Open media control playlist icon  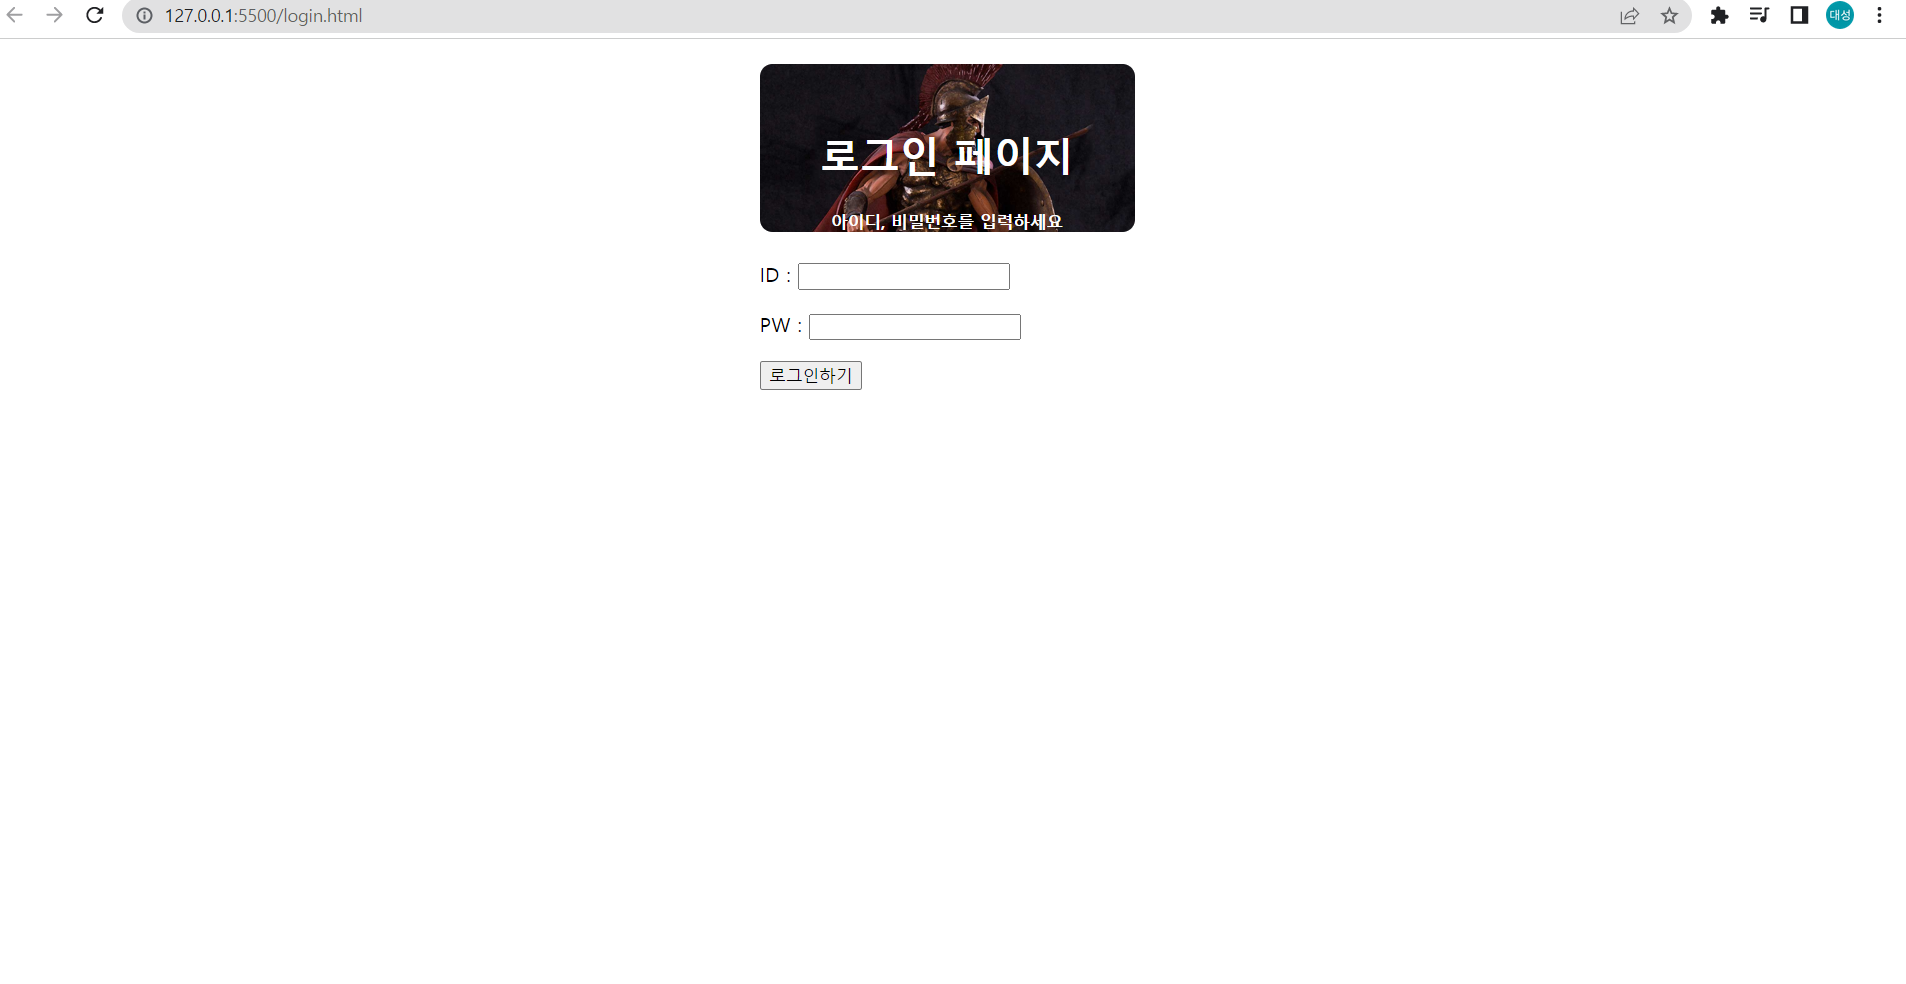pos(1760,15)
